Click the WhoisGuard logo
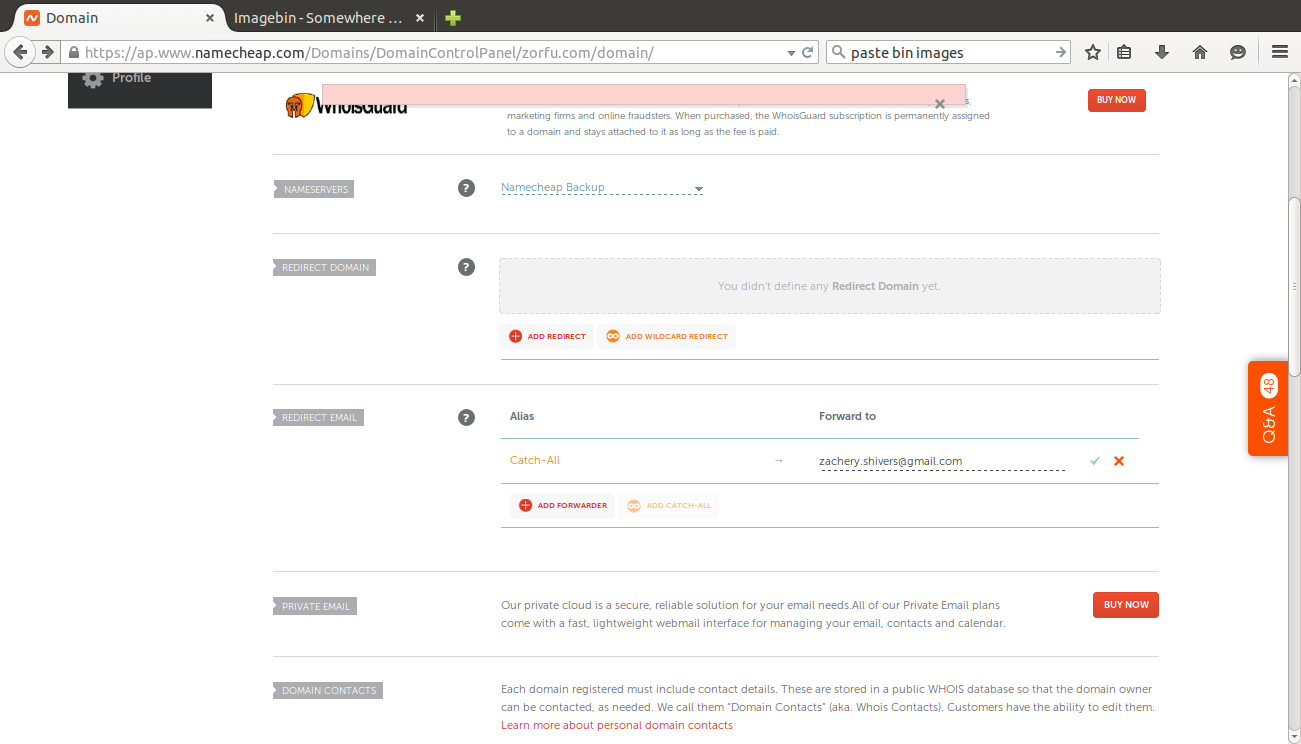The image size is (1301, 744). tap(346, 105)
